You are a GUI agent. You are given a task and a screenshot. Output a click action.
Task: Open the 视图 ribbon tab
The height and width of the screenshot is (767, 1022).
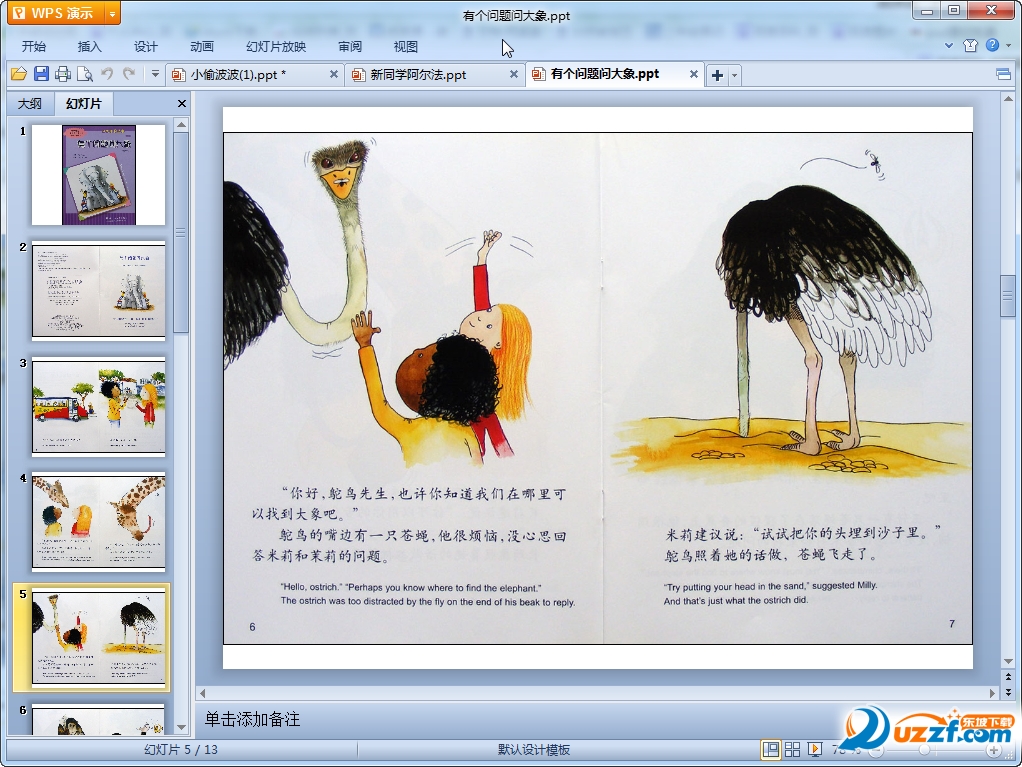[x=406, y=47]
